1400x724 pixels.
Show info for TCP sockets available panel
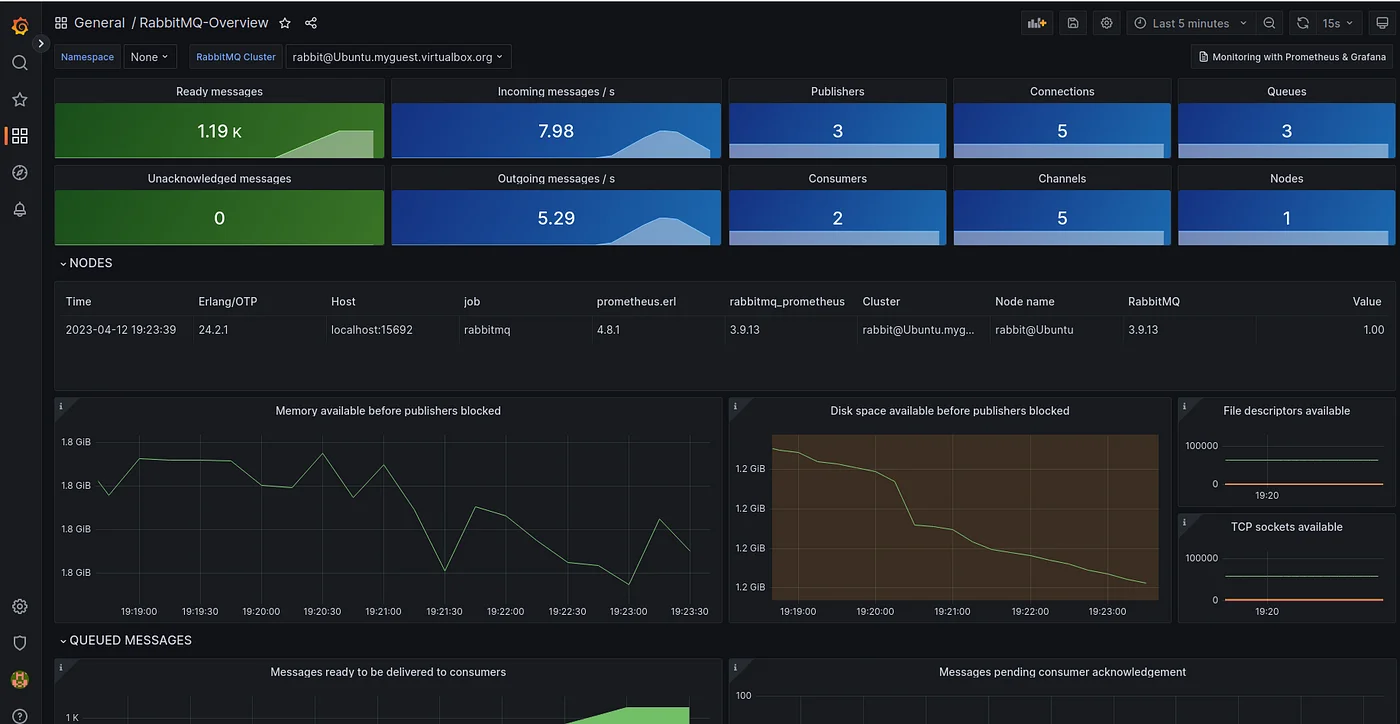(x=1185, y=522)
